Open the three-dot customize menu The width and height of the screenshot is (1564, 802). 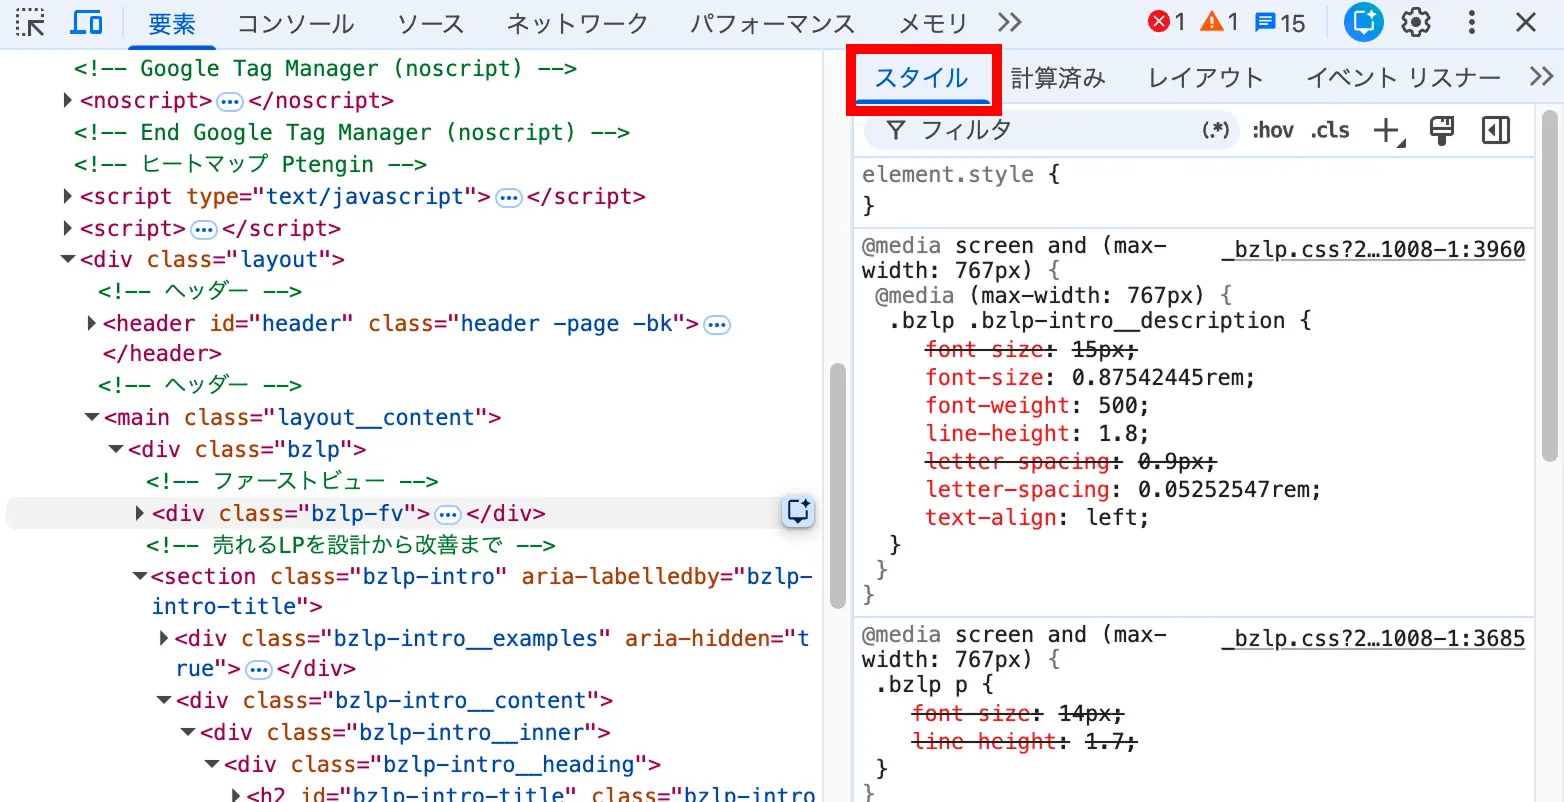coord(1472,22)
